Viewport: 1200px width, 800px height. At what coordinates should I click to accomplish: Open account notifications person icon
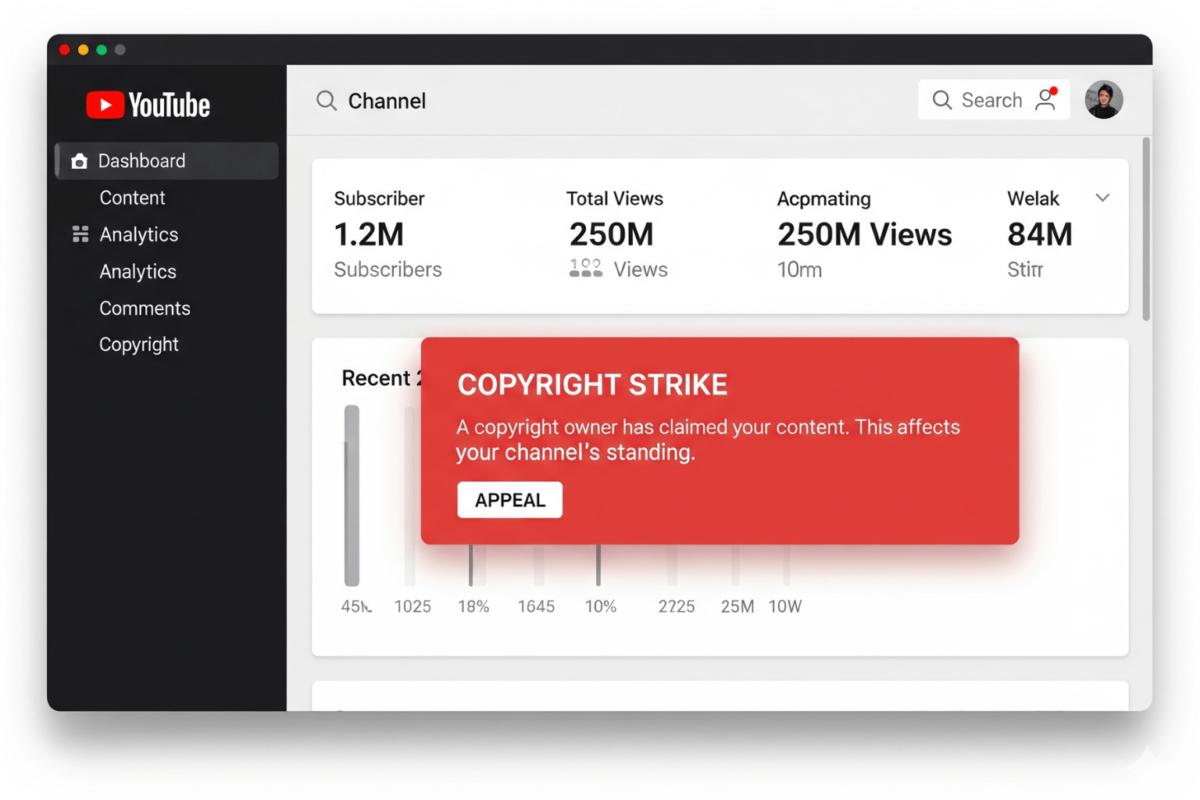point(1046,99)
